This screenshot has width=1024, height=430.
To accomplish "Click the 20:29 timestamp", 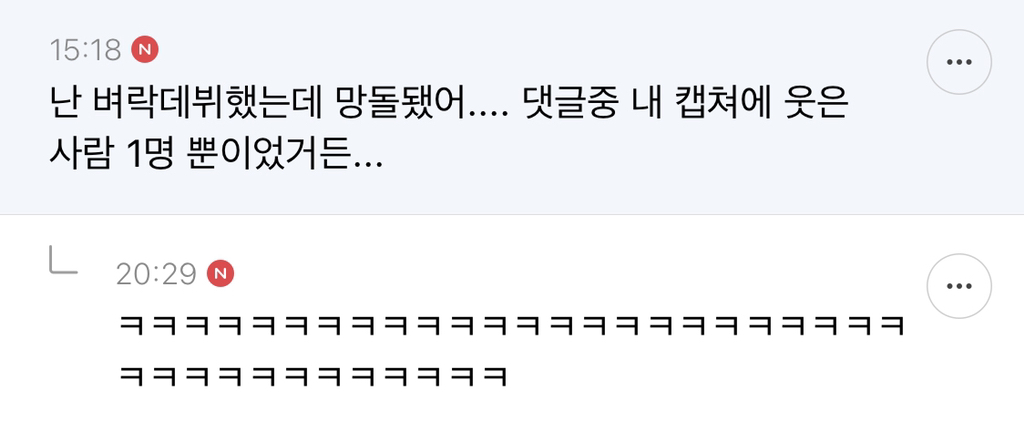I will coord(156,274).
